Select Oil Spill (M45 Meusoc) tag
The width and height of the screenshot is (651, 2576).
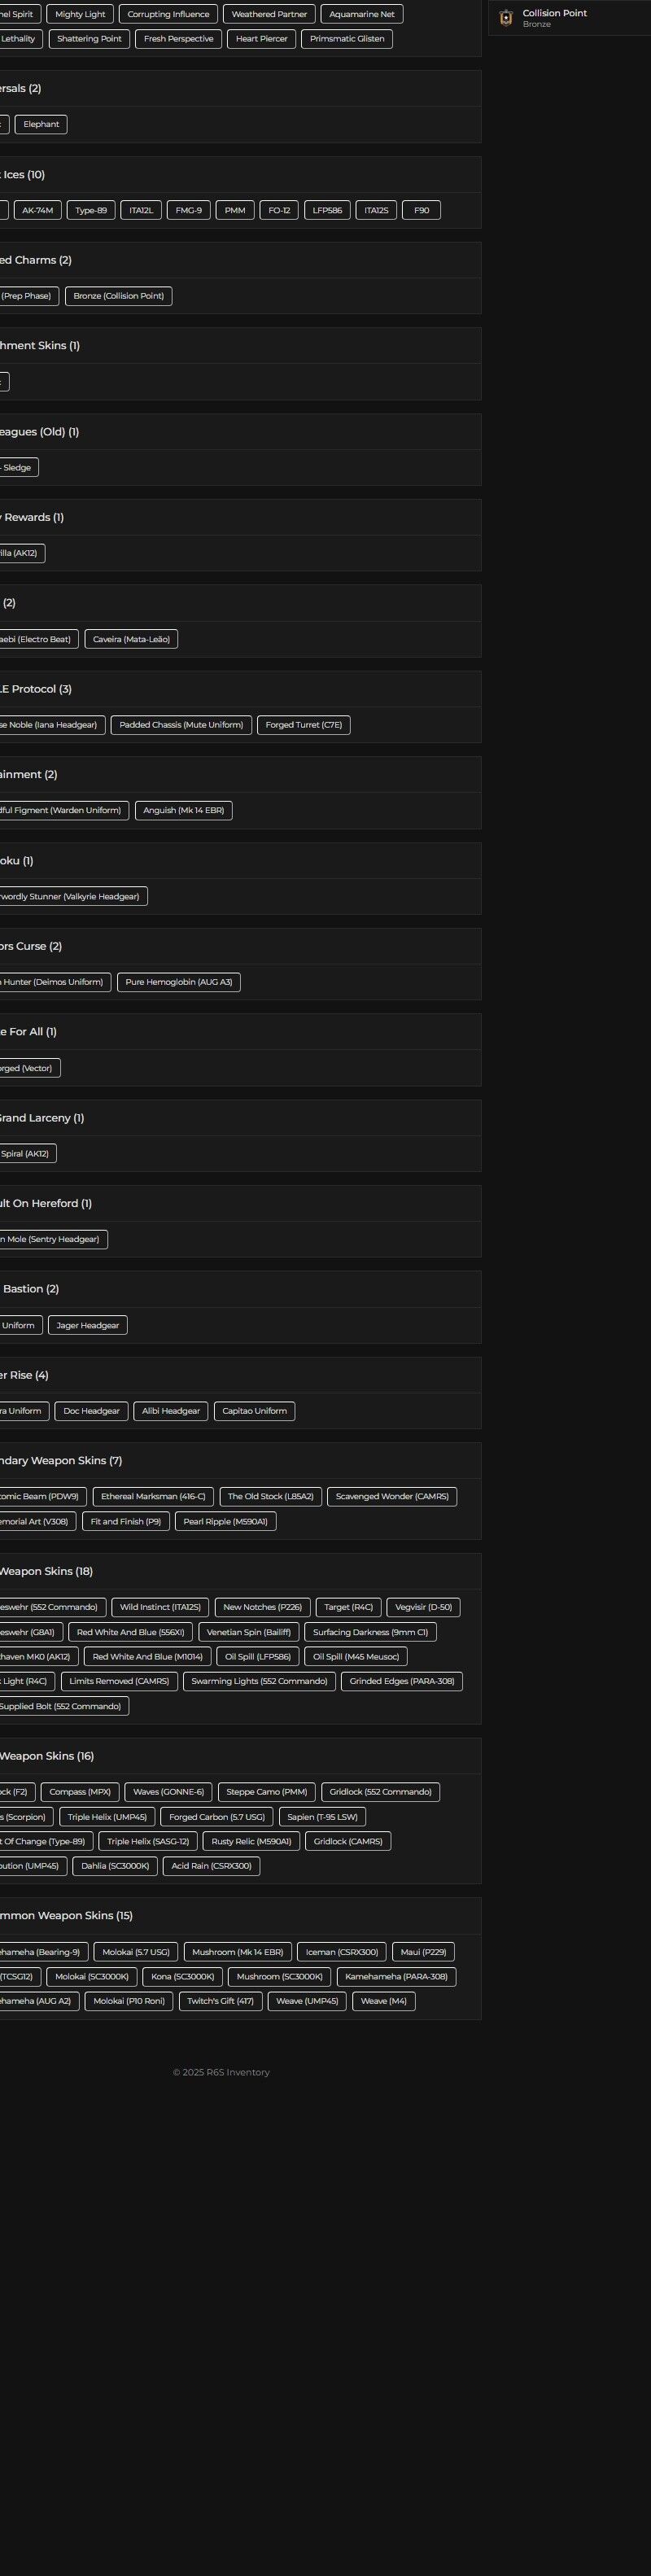point(355,1657)
